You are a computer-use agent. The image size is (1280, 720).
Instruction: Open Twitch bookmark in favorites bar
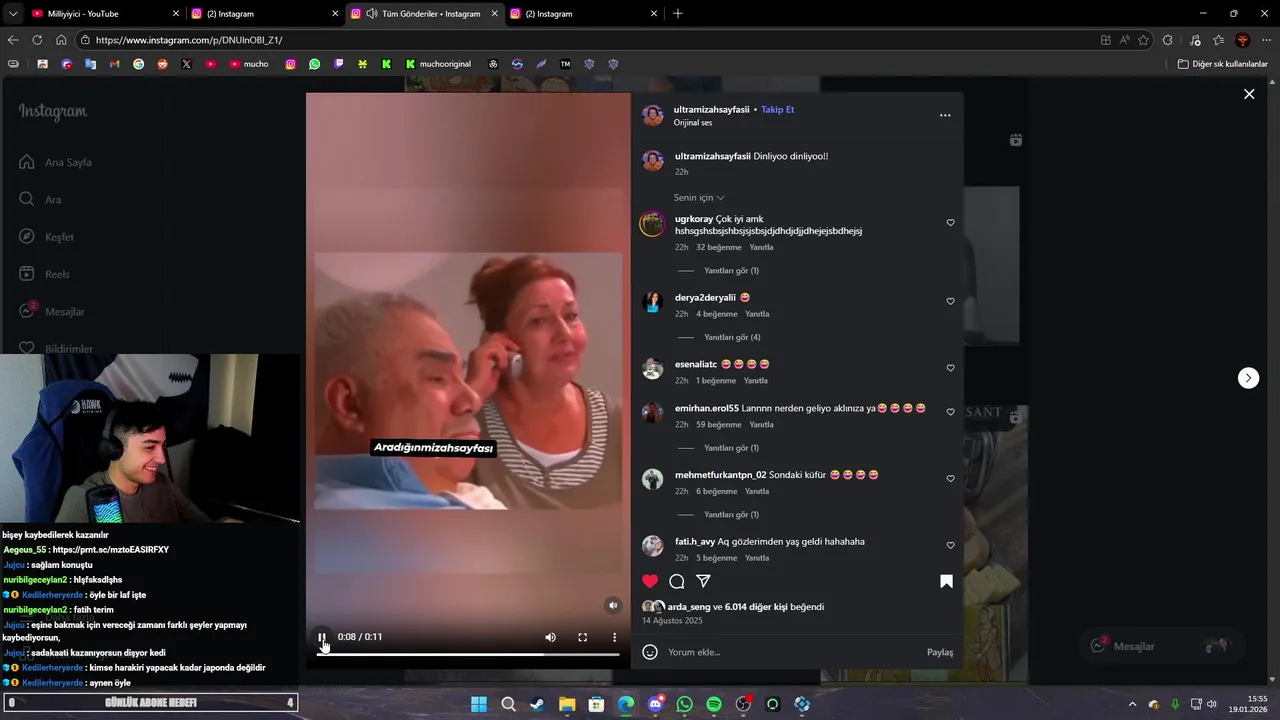(339, 64)
